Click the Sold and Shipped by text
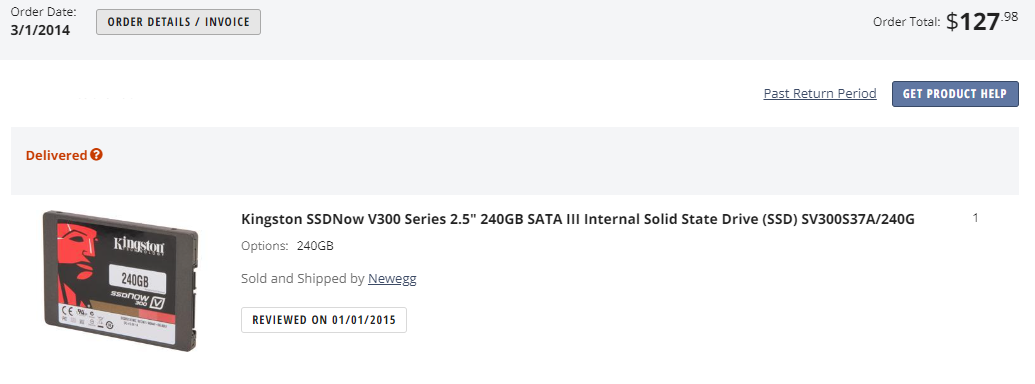 [x=303, y=278]
